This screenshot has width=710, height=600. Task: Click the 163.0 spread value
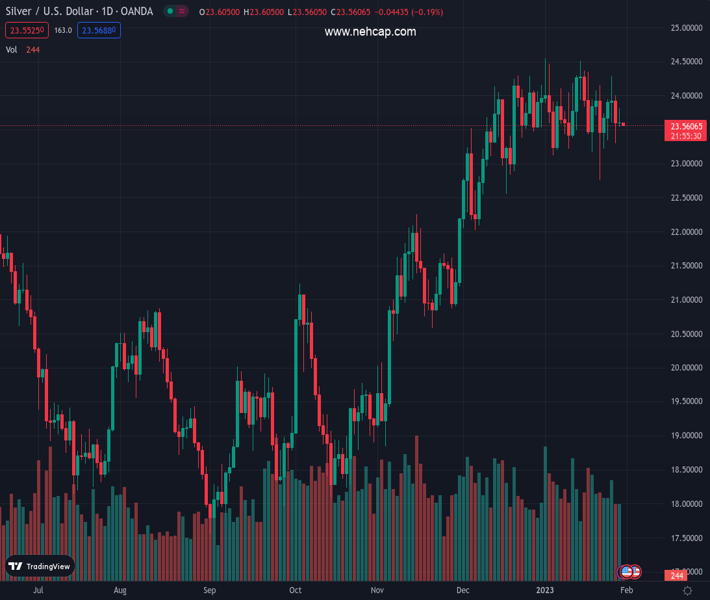coord(63,30)
